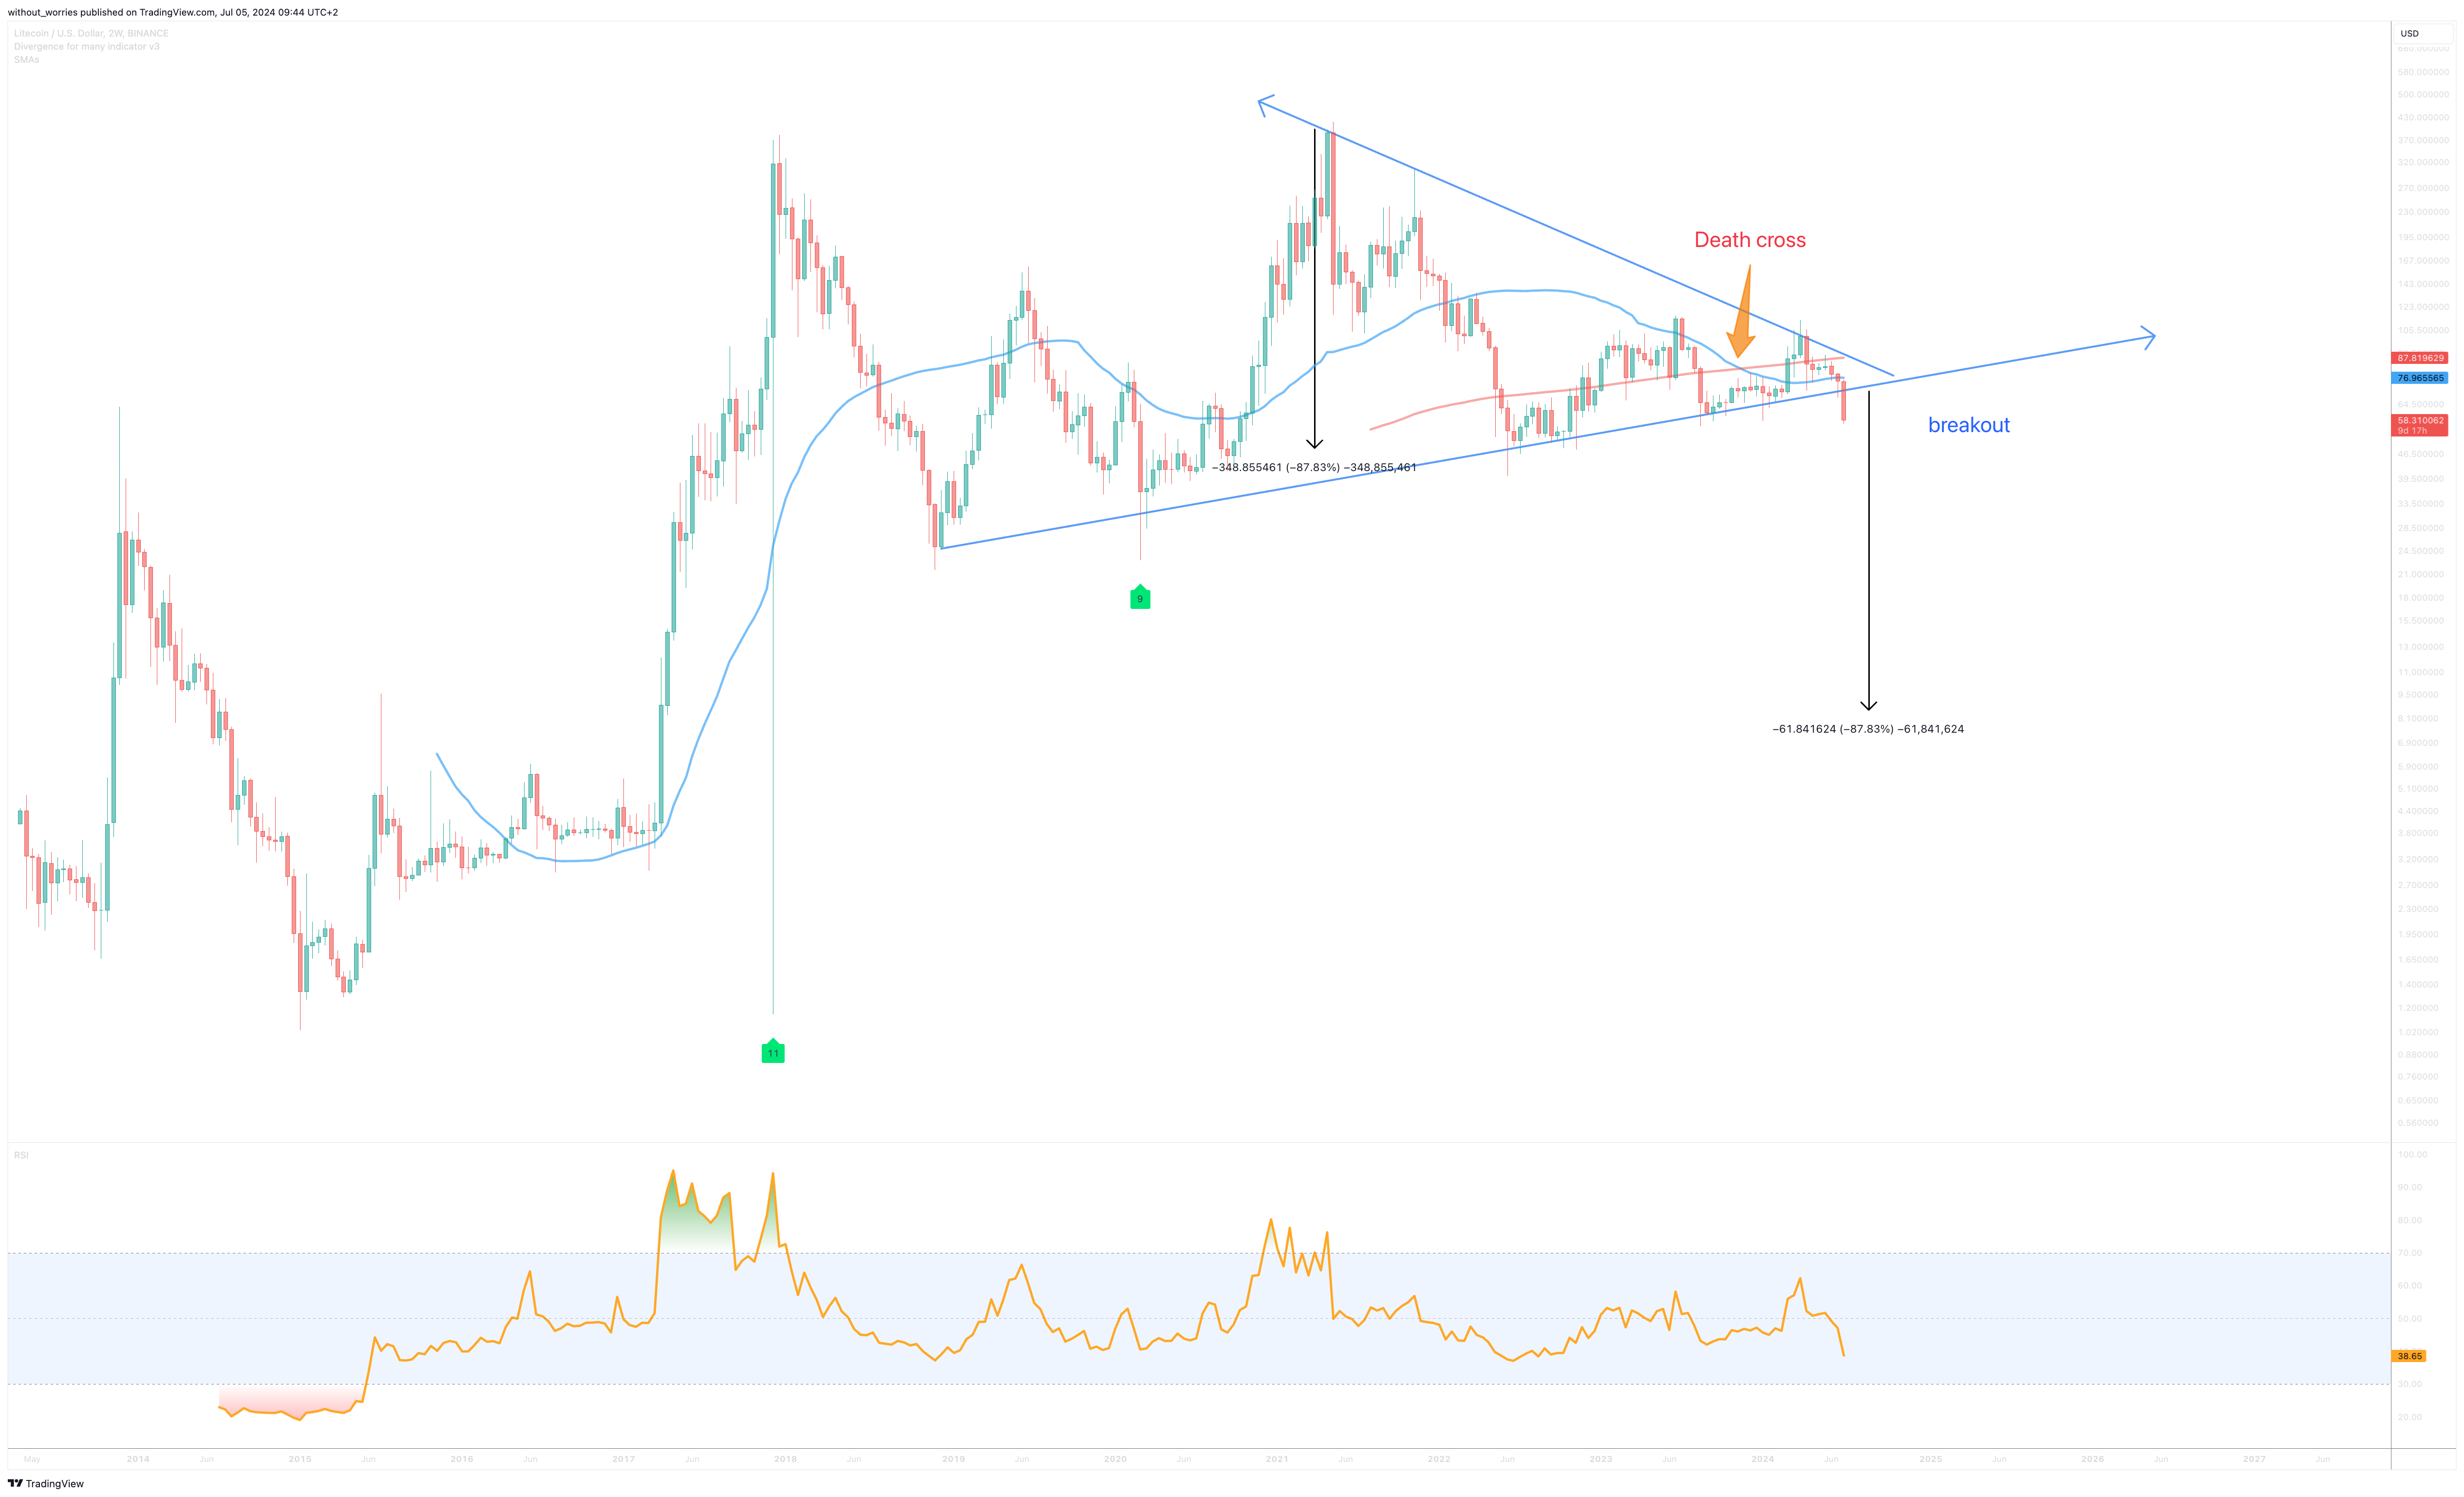Click the 2015 label on time axis

pyautogui.click(x=300, y=1459)
